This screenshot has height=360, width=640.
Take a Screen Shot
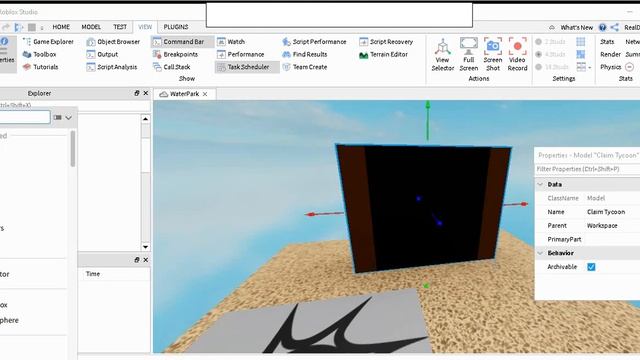pos(493,55)
